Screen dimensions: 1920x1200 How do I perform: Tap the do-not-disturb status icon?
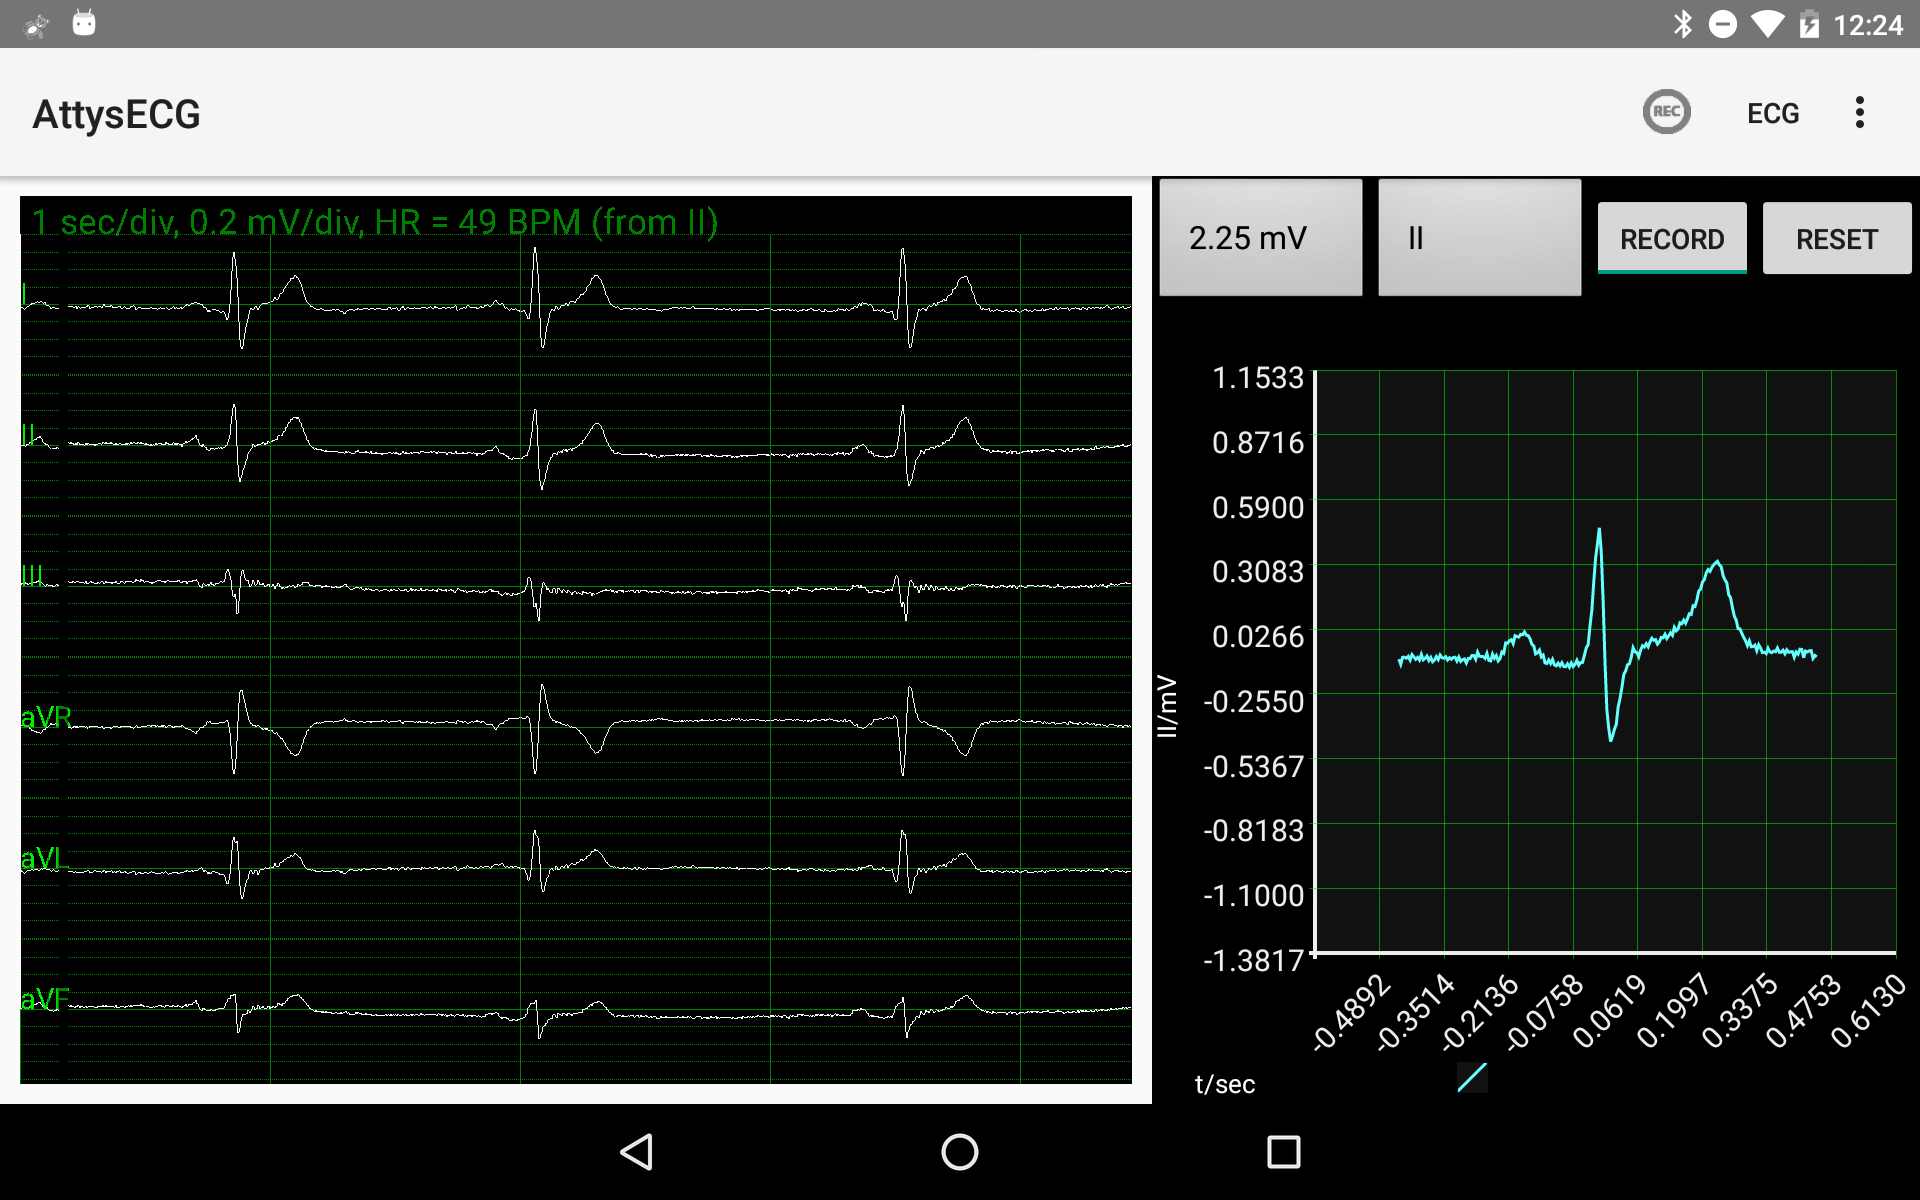coord(1723,24)
